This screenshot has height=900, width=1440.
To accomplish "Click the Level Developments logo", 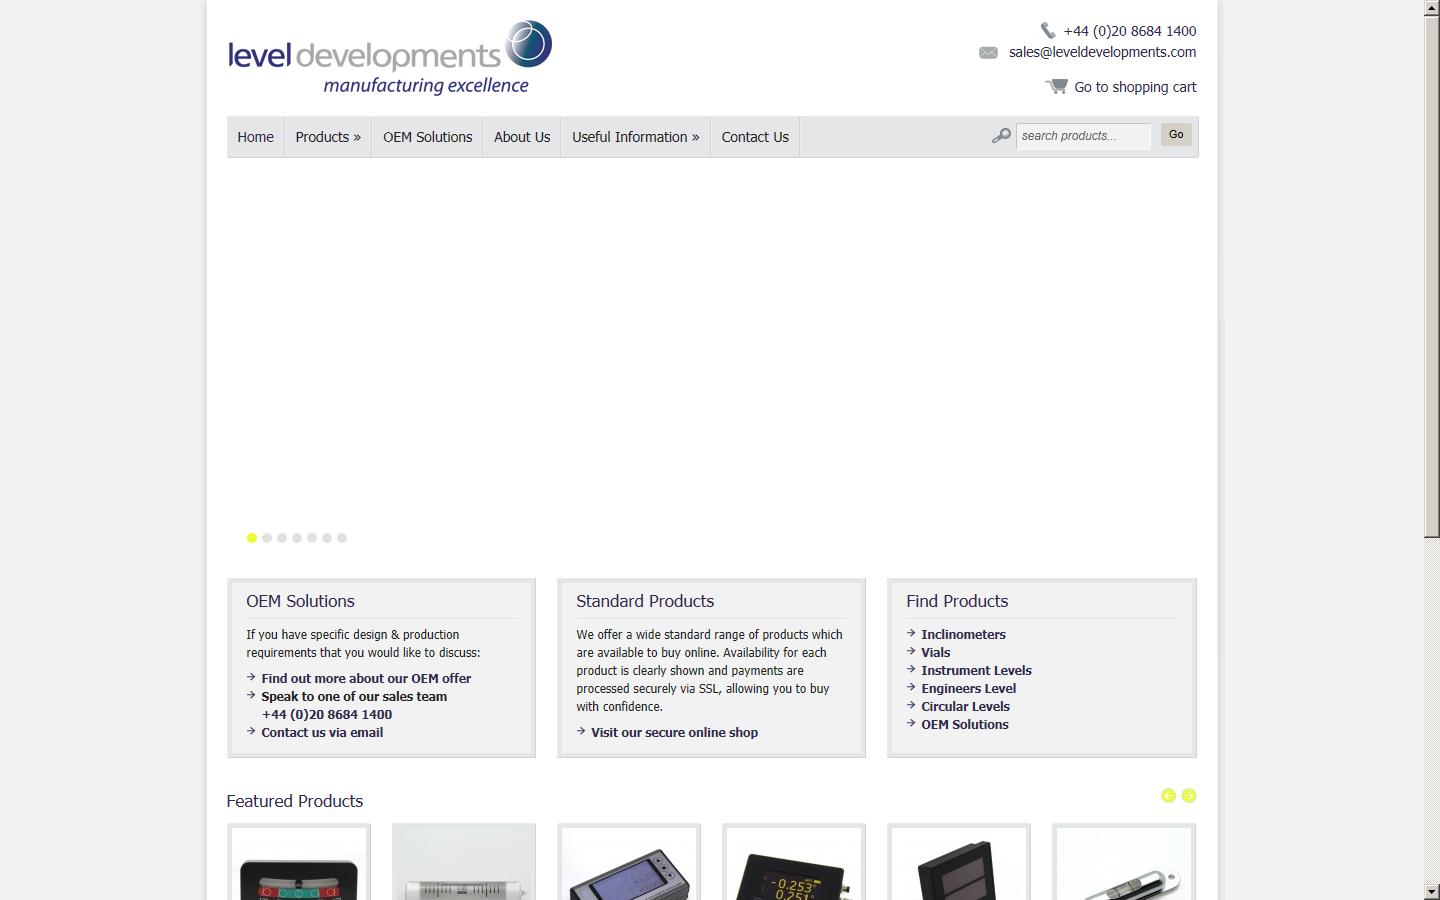I will pyautogui.click(x=388, y=55).
